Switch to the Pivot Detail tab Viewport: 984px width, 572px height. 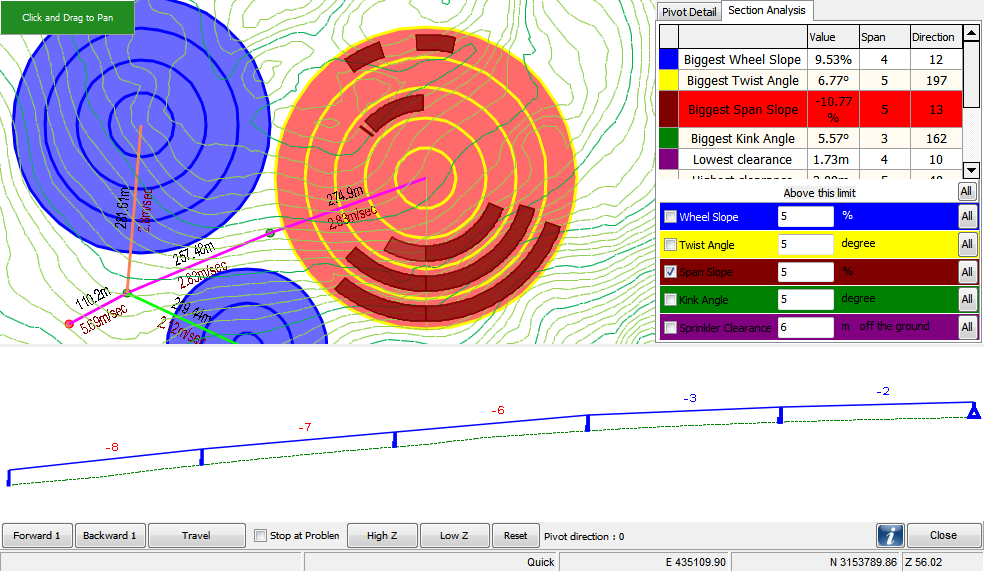[689, 12]
